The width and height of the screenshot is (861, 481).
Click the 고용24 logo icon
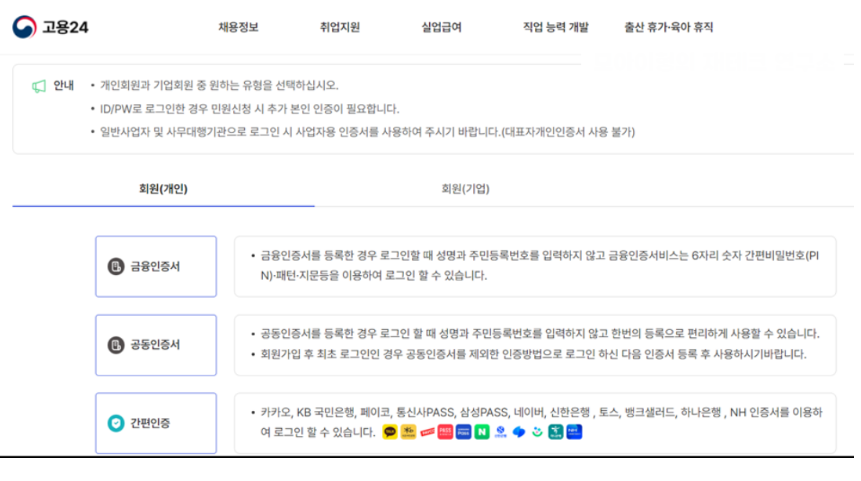point(24,27)
